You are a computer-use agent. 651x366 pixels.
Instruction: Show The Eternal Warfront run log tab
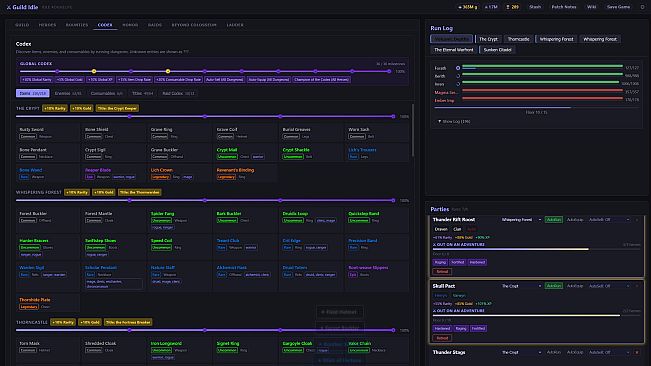454,50
